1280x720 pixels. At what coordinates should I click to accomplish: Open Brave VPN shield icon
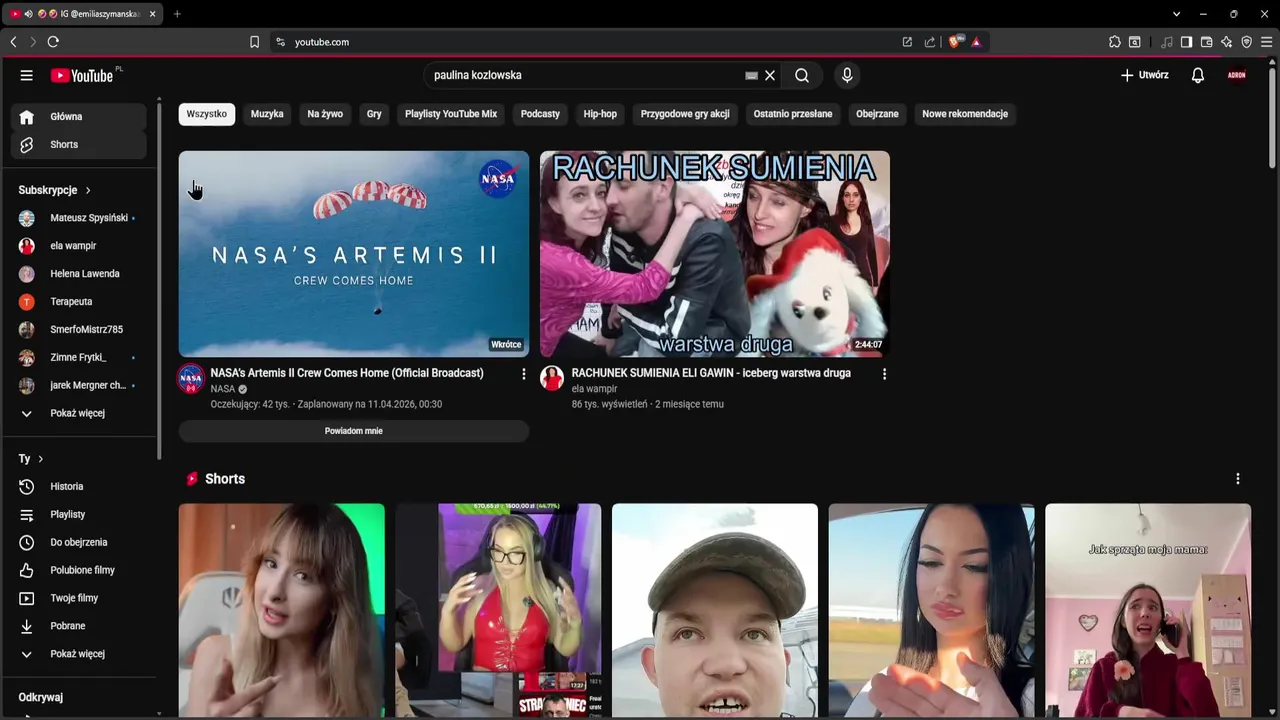(x=1246, y=42)
